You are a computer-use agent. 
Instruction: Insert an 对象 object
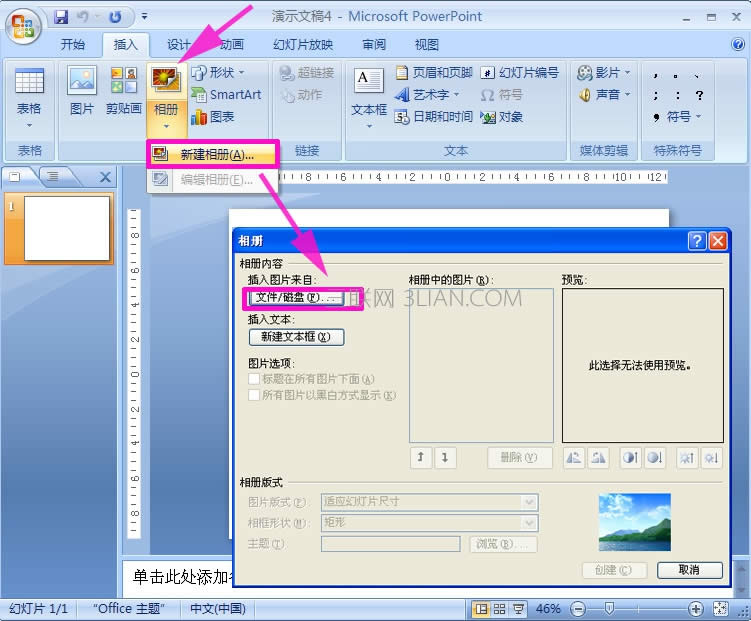tap(501, 117)
